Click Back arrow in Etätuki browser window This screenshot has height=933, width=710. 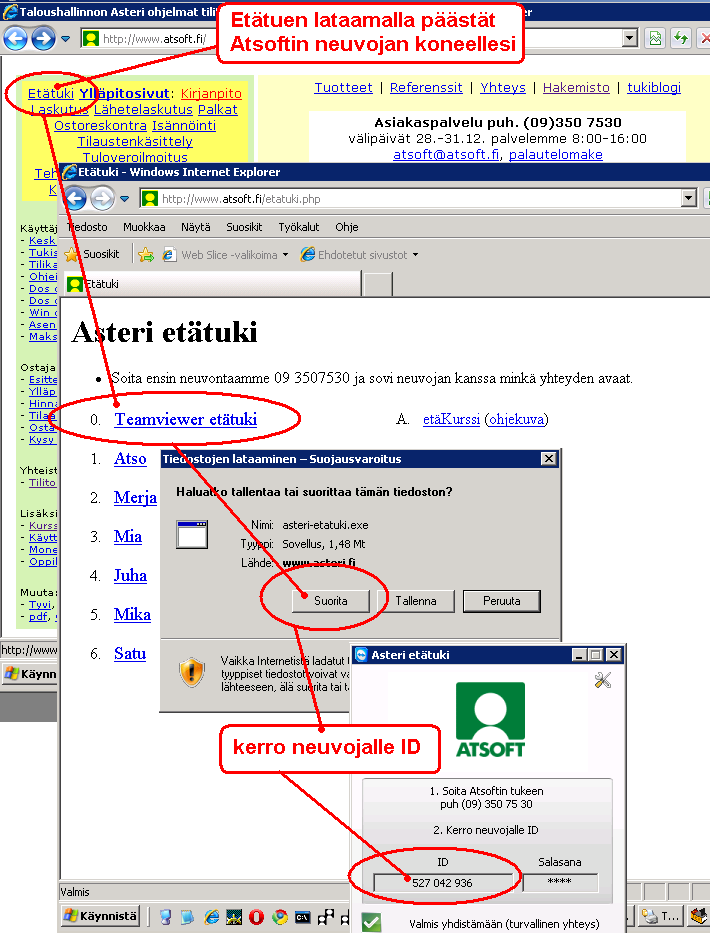coord(75,198)
